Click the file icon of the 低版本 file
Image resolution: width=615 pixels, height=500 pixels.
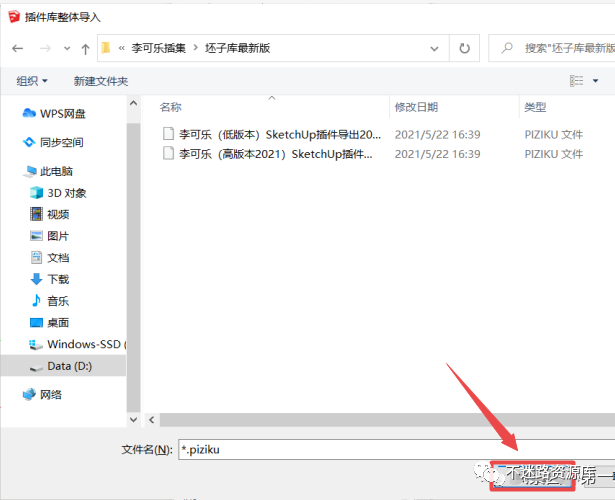pos(168,134)
